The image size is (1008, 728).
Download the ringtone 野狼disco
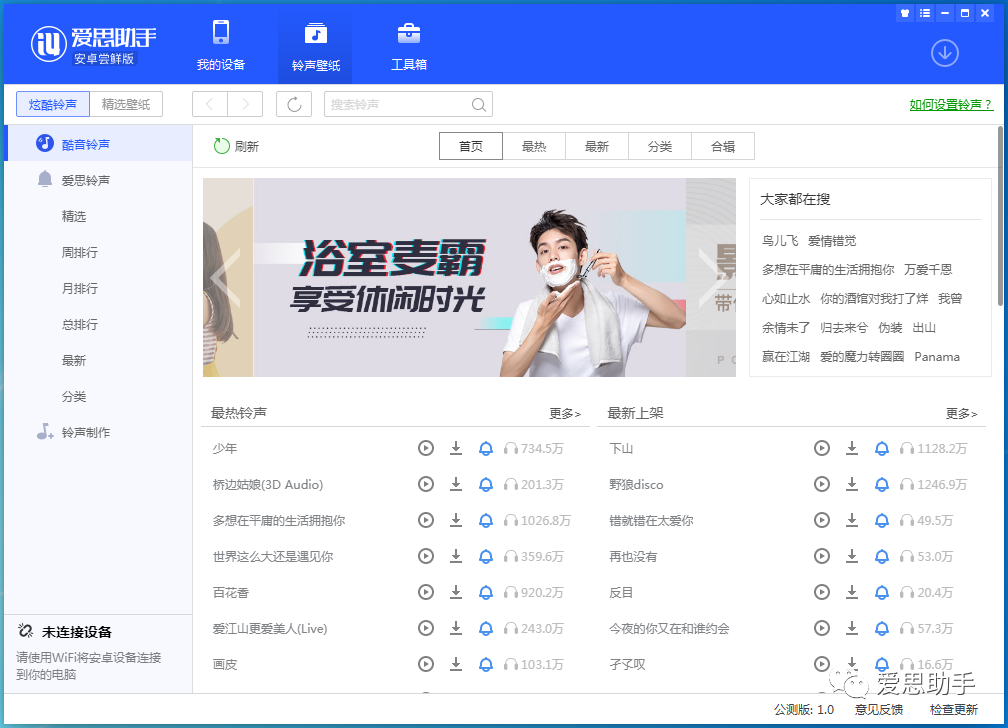[852, 484]
